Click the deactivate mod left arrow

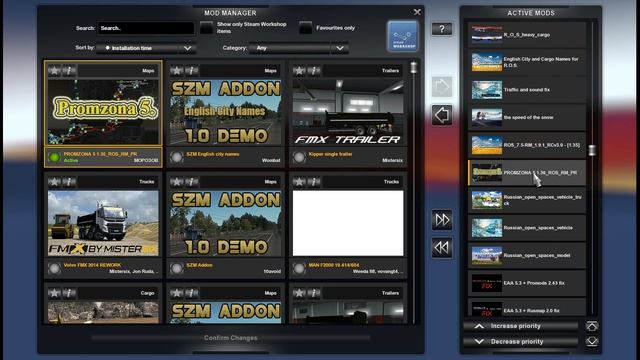[x=442, y=115]
